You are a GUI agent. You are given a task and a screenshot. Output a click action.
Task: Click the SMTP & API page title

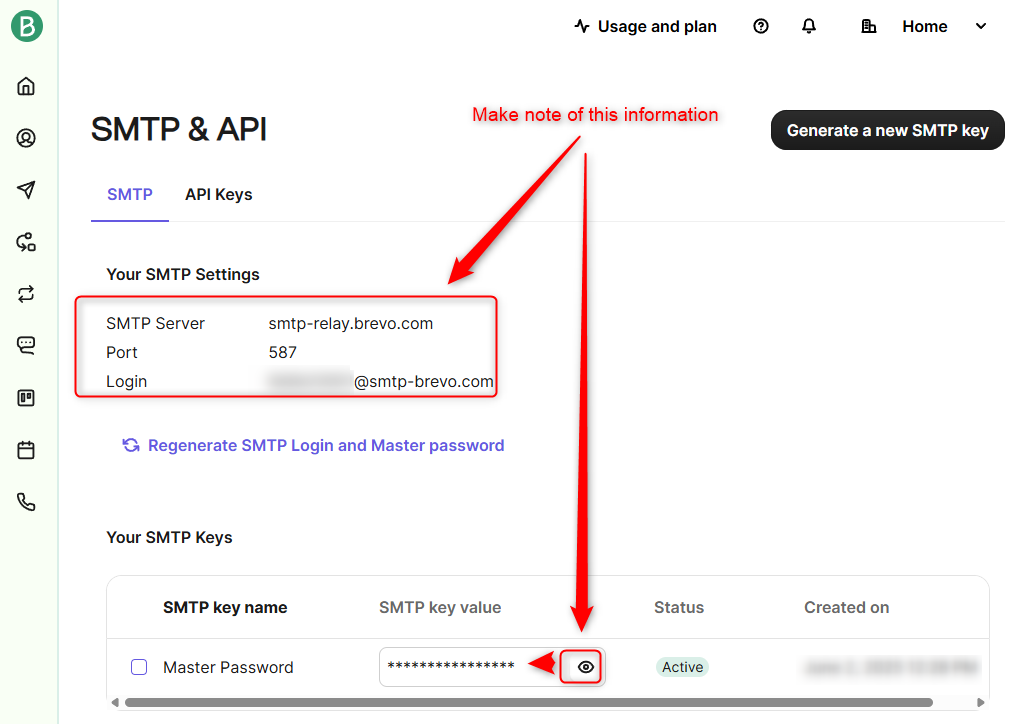179,129
